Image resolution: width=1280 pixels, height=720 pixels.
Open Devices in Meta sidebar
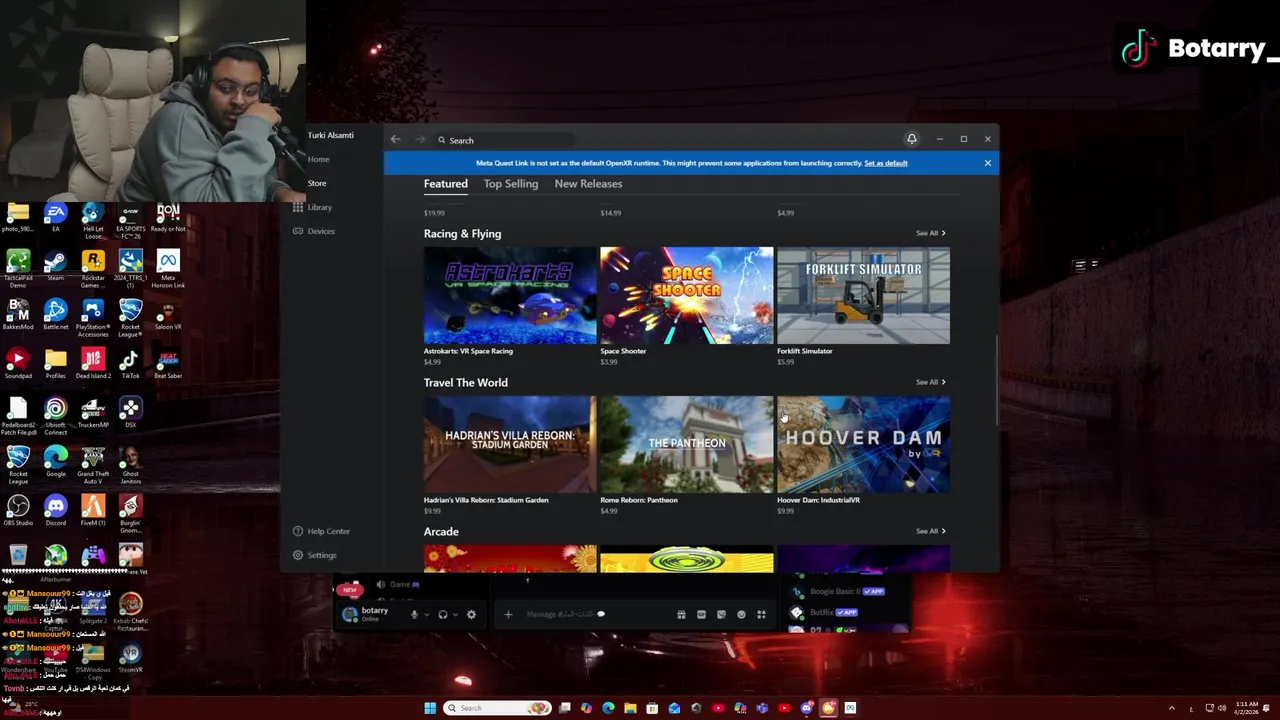pyautogui.click(x=314, y=231)
